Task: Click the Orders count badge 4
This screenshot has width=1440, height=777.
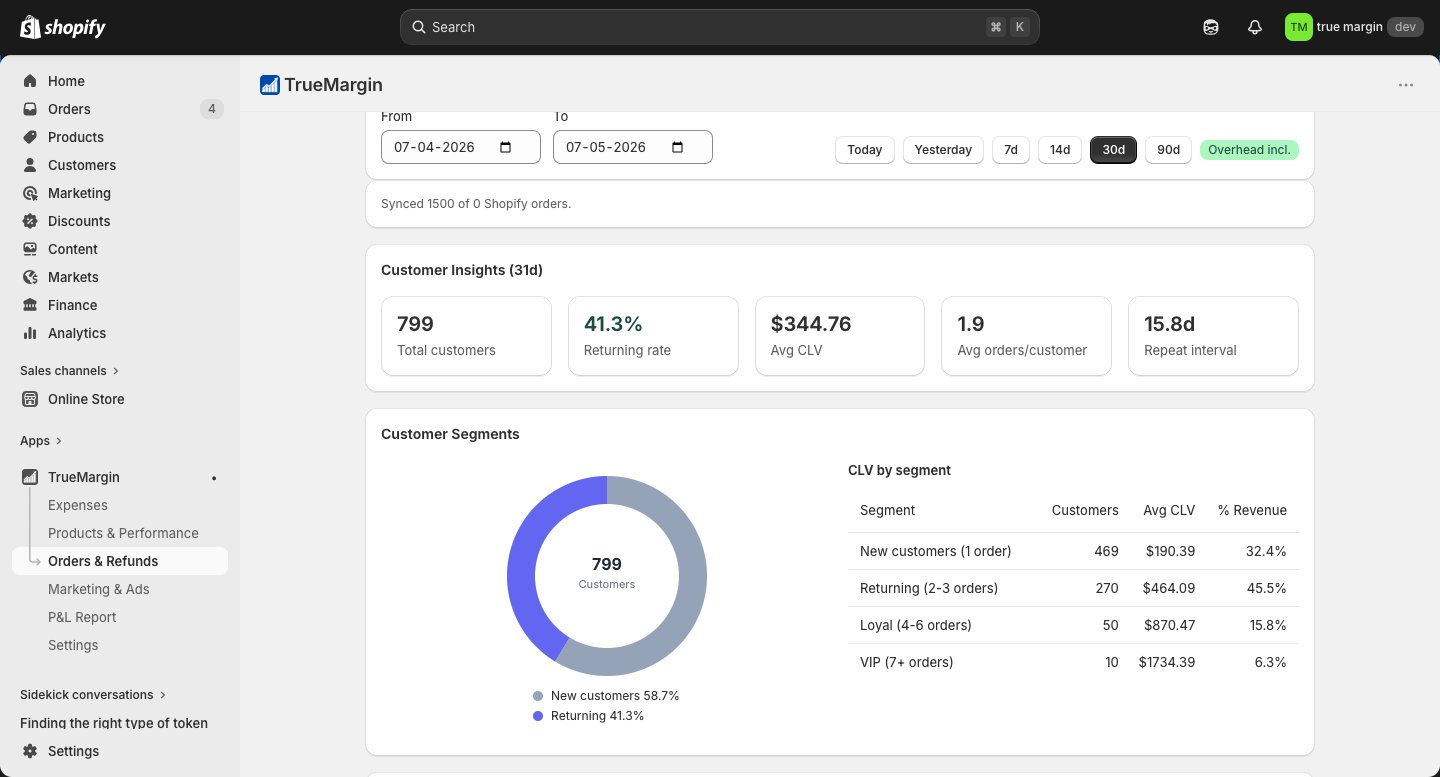Action: click(211, 109)
